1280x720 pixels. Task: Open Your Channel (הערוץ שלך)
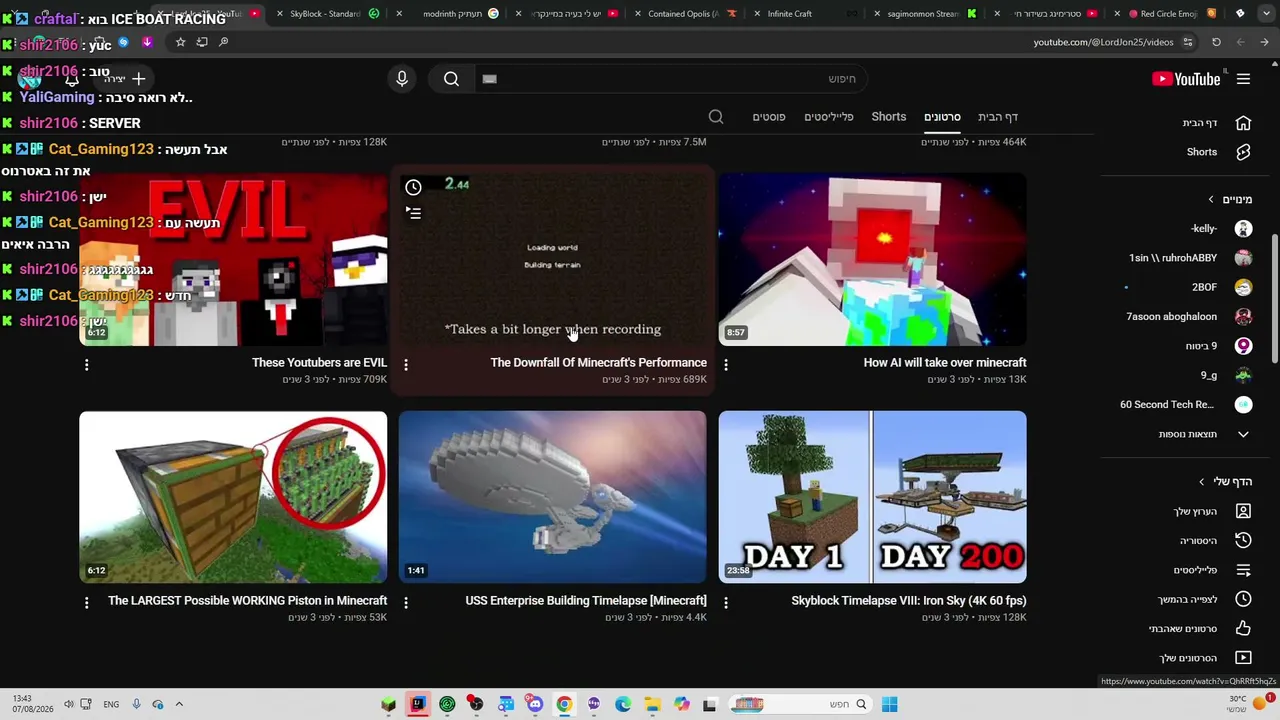coord(1214,511)
